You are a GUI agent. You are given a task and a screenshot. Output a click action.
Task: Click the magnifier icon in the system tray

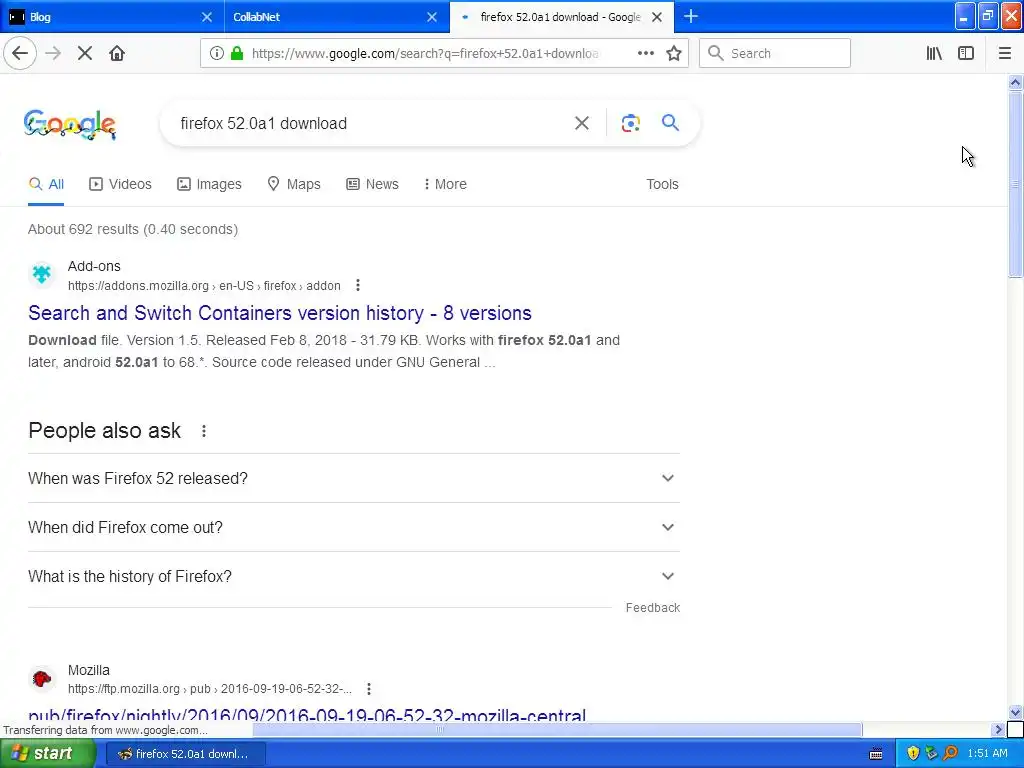[x=951, y=754]
